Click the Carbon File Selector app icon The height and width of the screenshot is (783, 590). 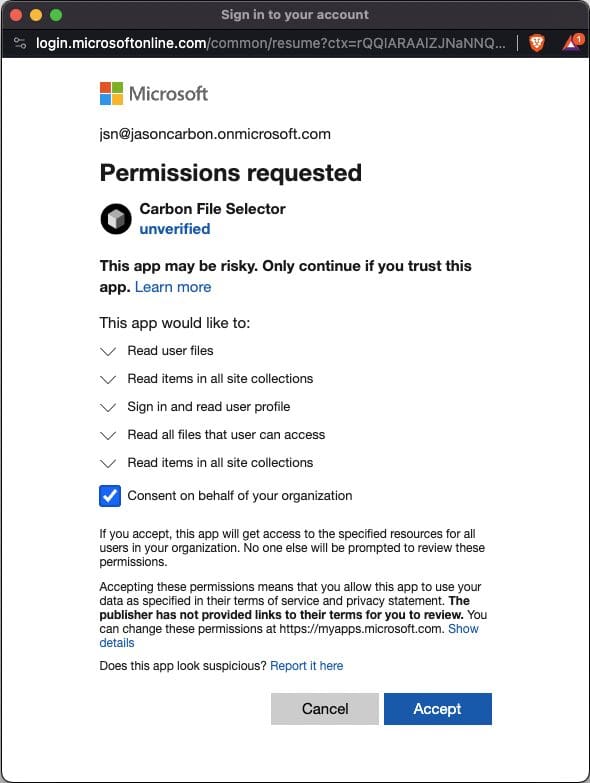click(x=116, y=219)
